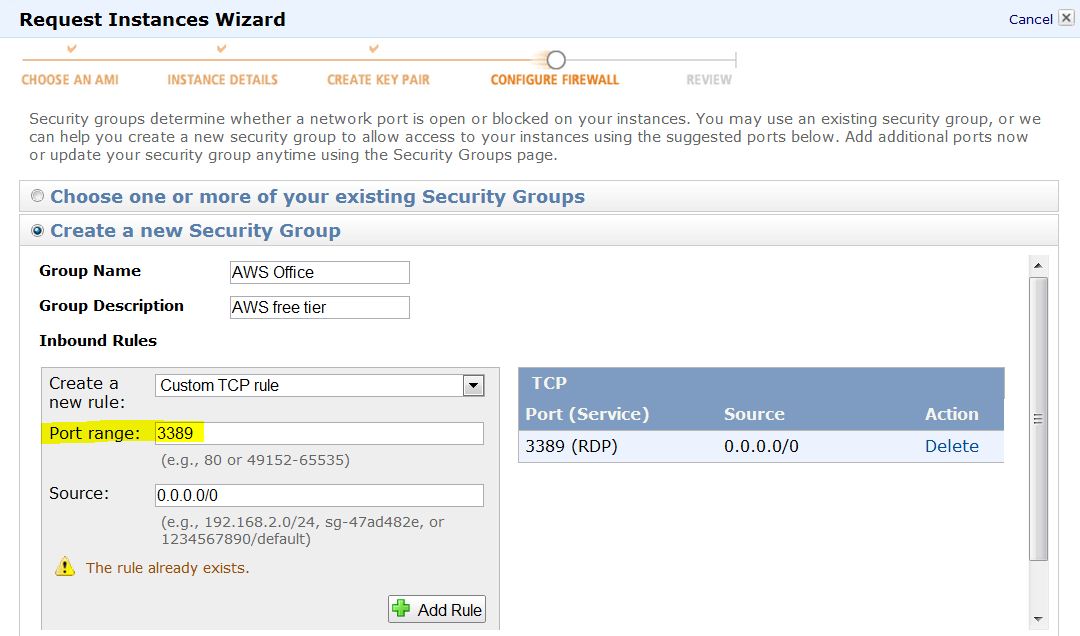1080x636 pixels.
Task: Click the scrollbar up arrow
Action: coord(1038,265)
